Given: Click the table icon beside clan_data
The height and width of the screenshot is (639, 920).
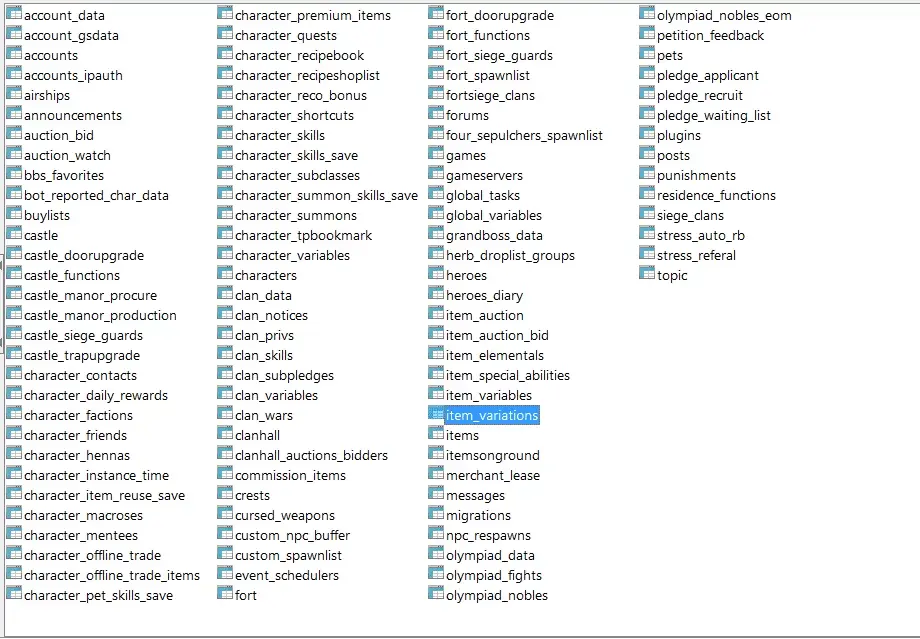Looking at the screenshot, I should click(225, 293).
